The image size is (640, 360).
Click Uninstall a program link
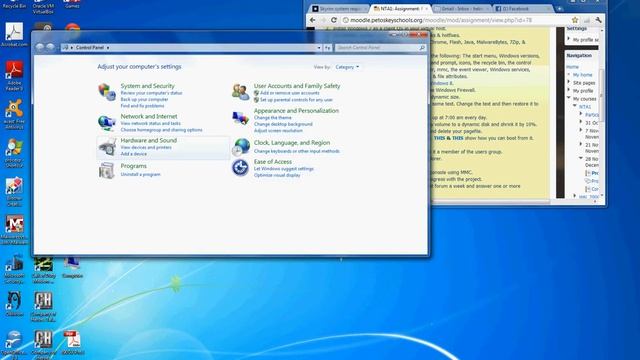point(140,174)
